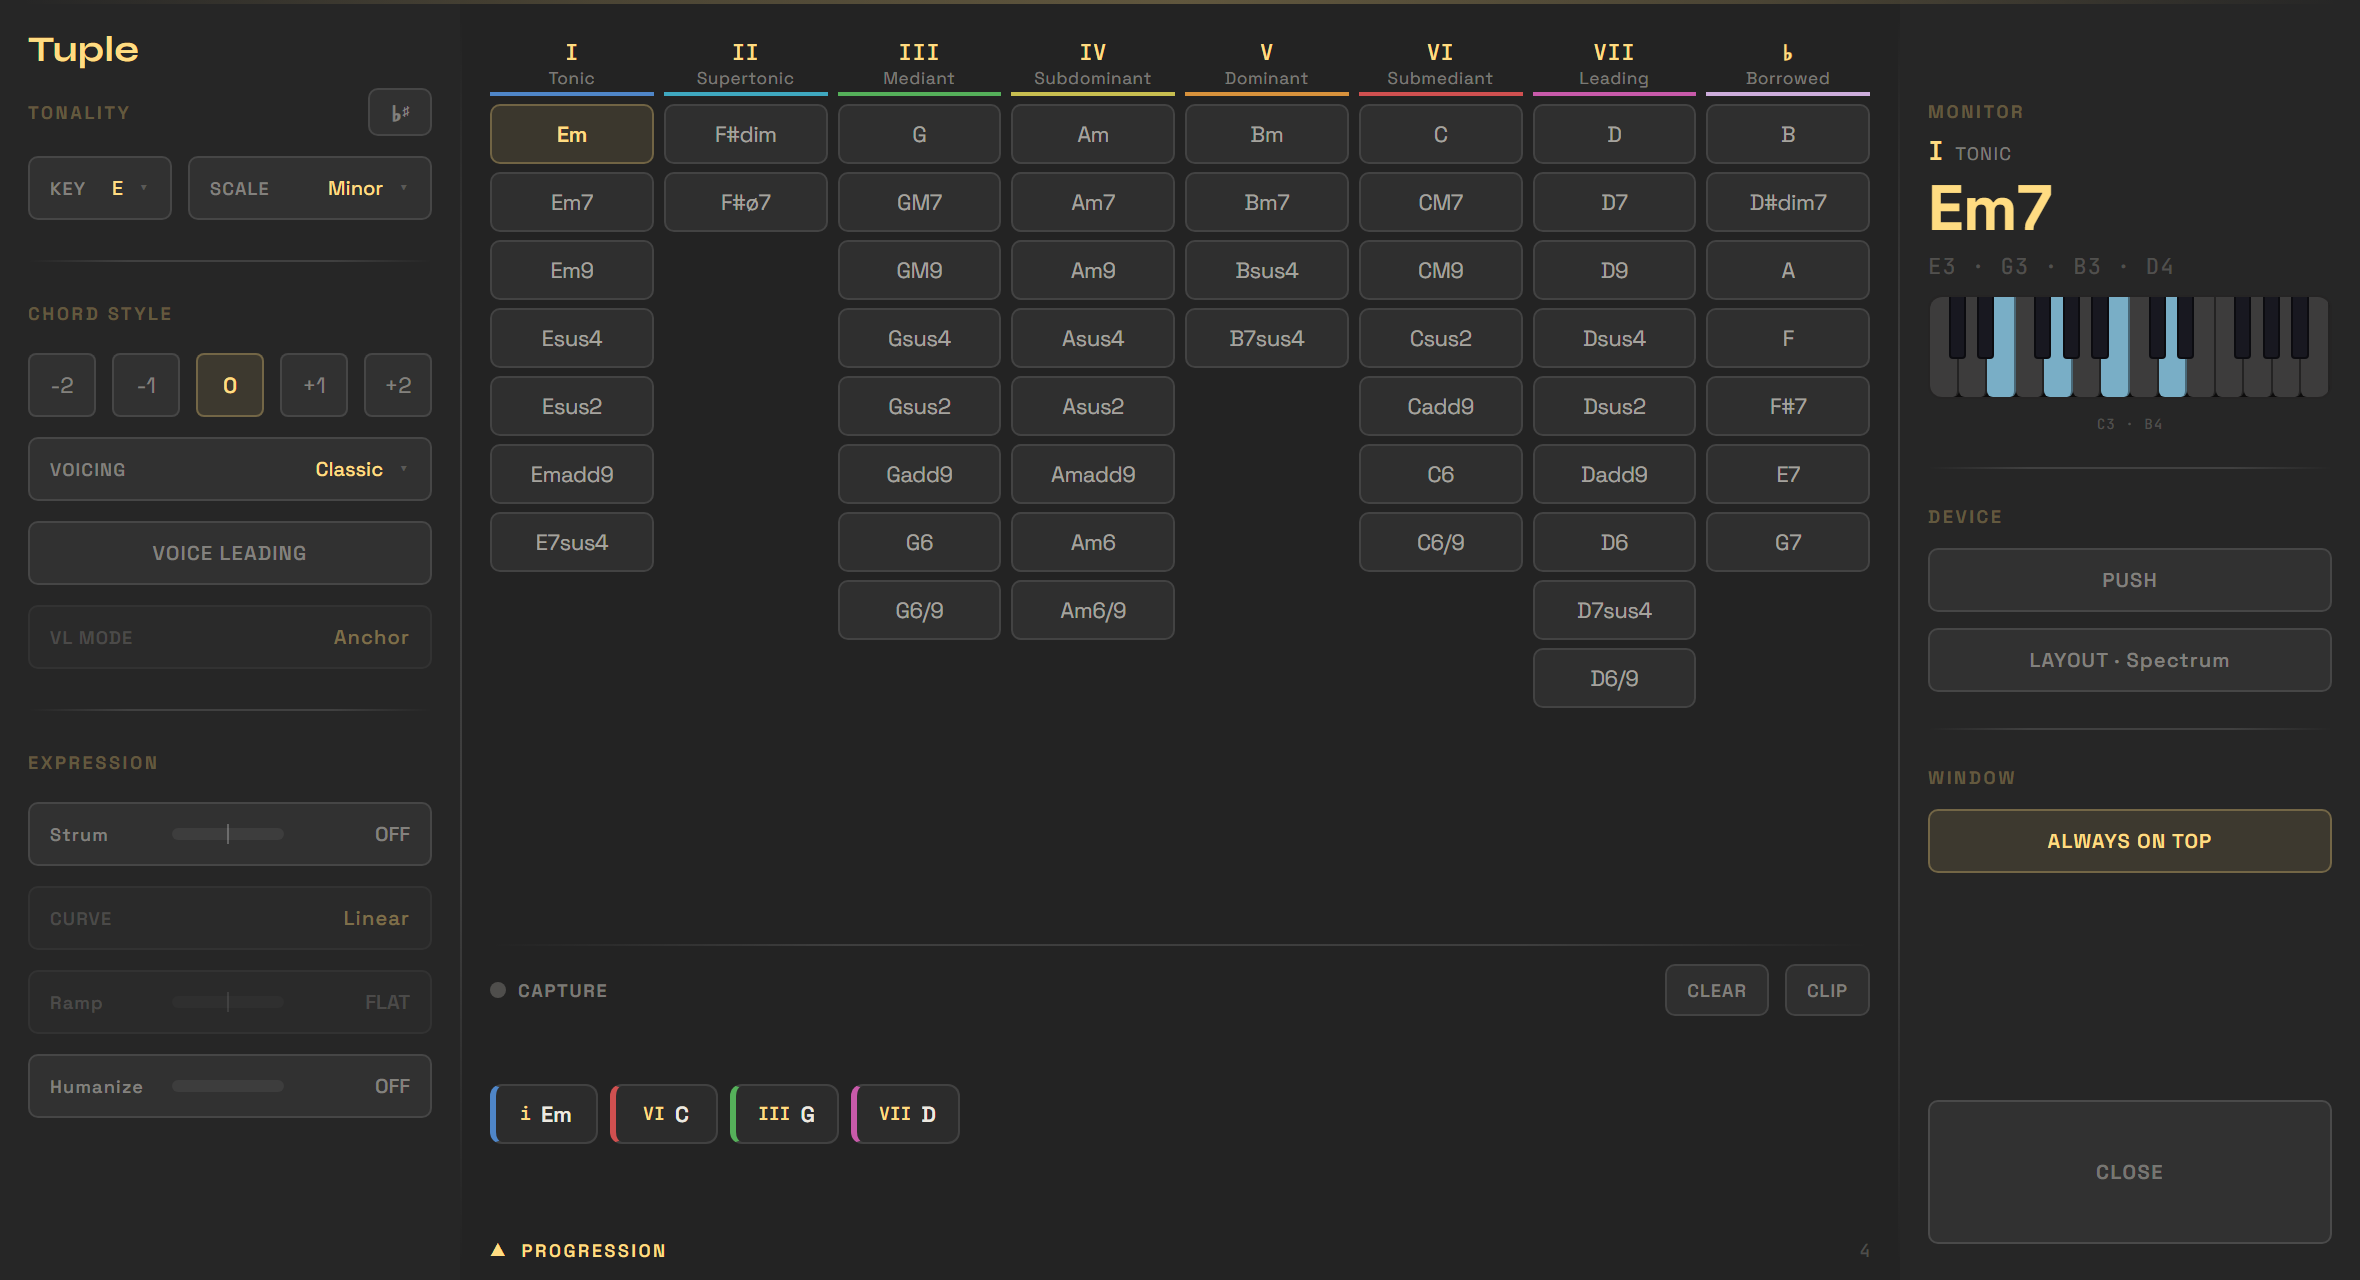Play the Esus2 chord pad
This screenshot has width=2360, height=1280.
tap(572, 406)
